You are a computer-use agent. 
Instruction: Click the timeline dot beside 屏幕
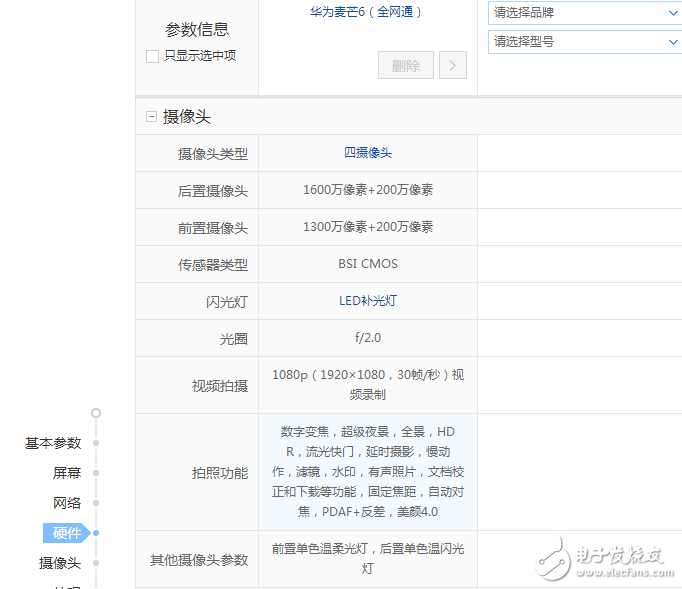coord(96,473)
